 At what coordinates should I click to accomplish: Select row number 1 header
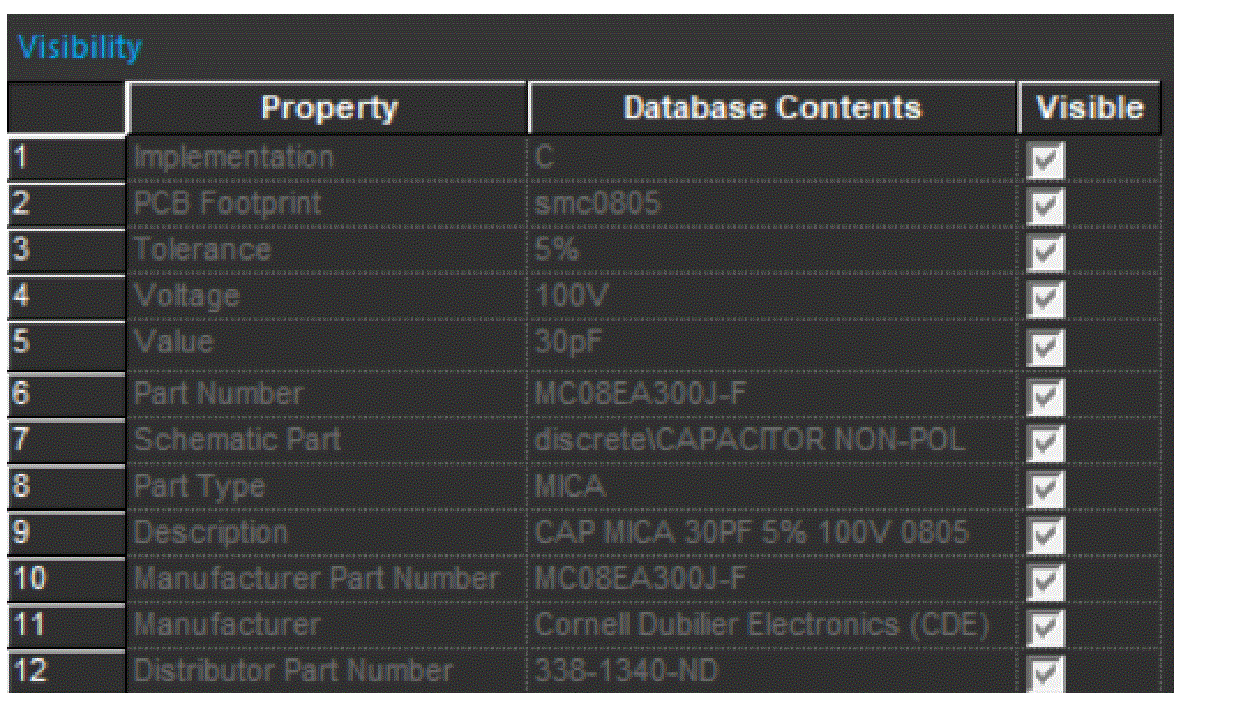[x=66, y=159]
